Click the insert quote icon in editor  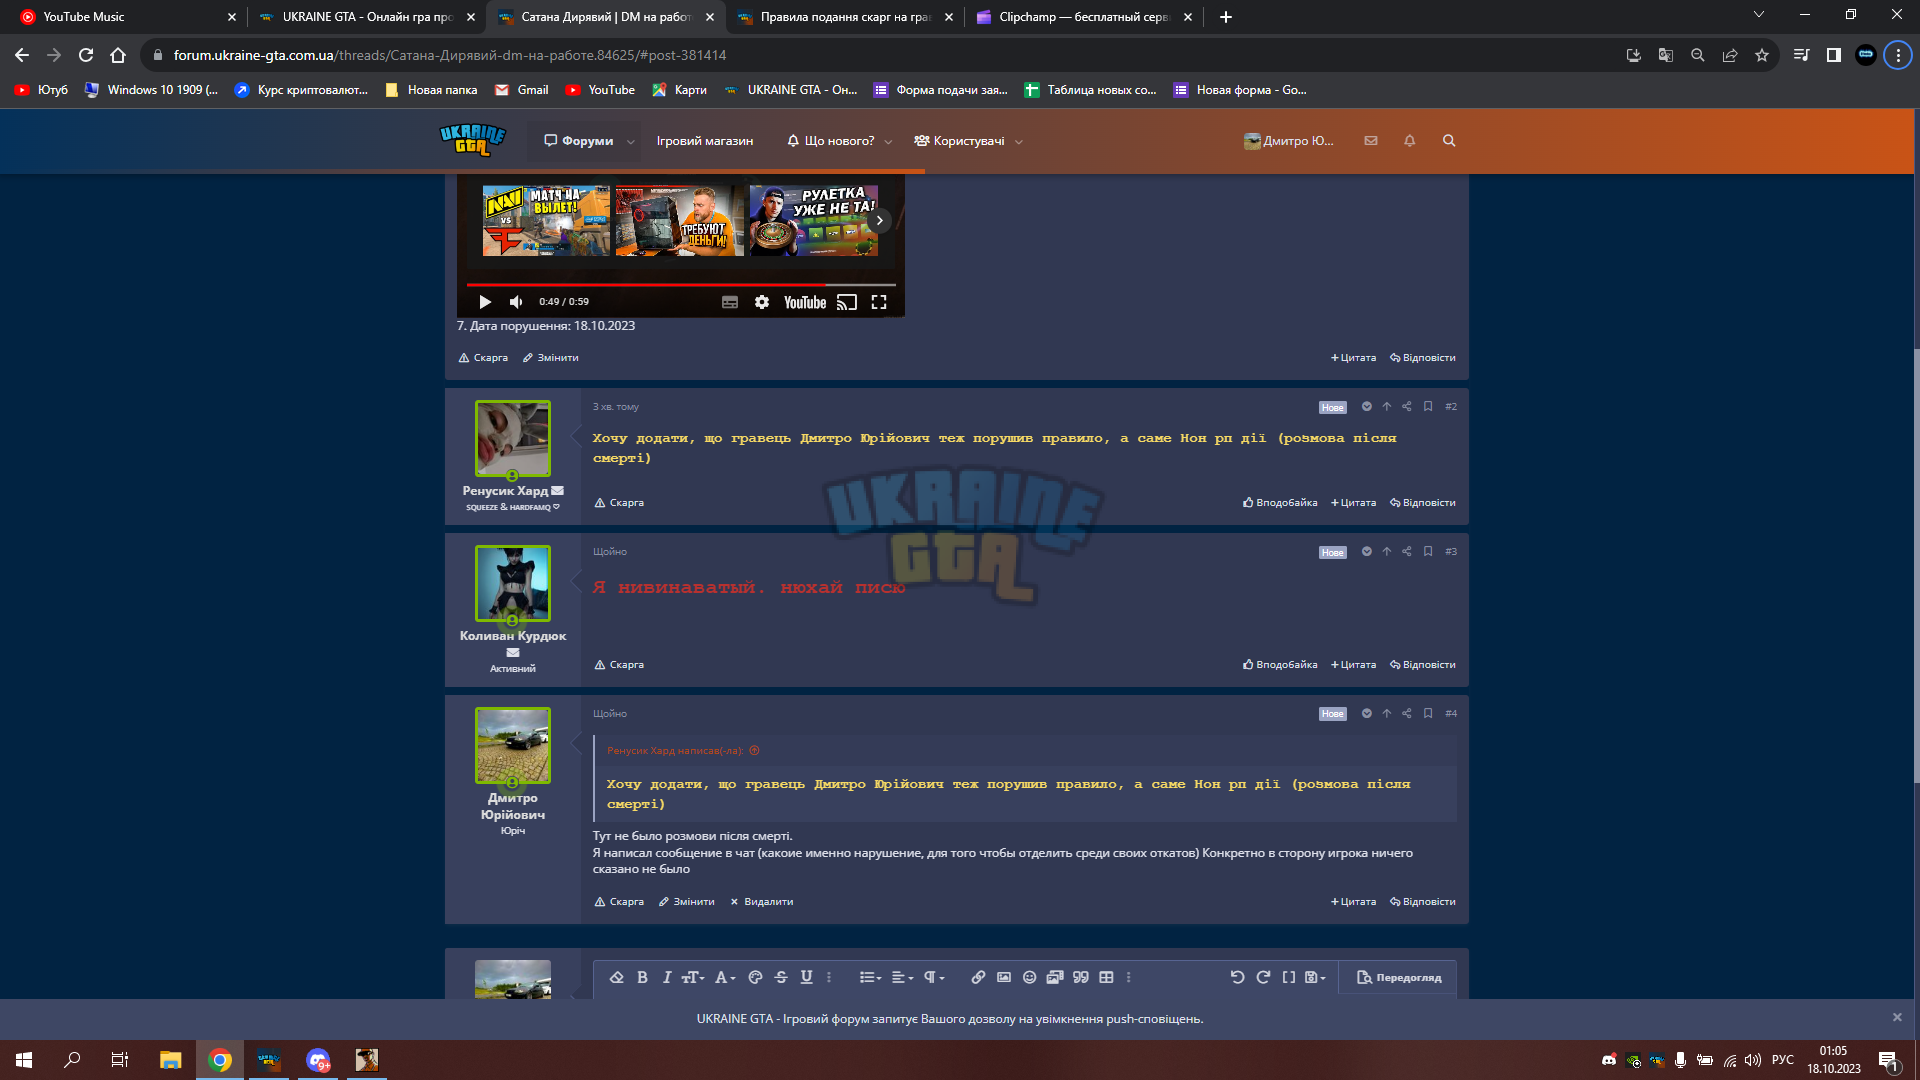point(1081,977)
